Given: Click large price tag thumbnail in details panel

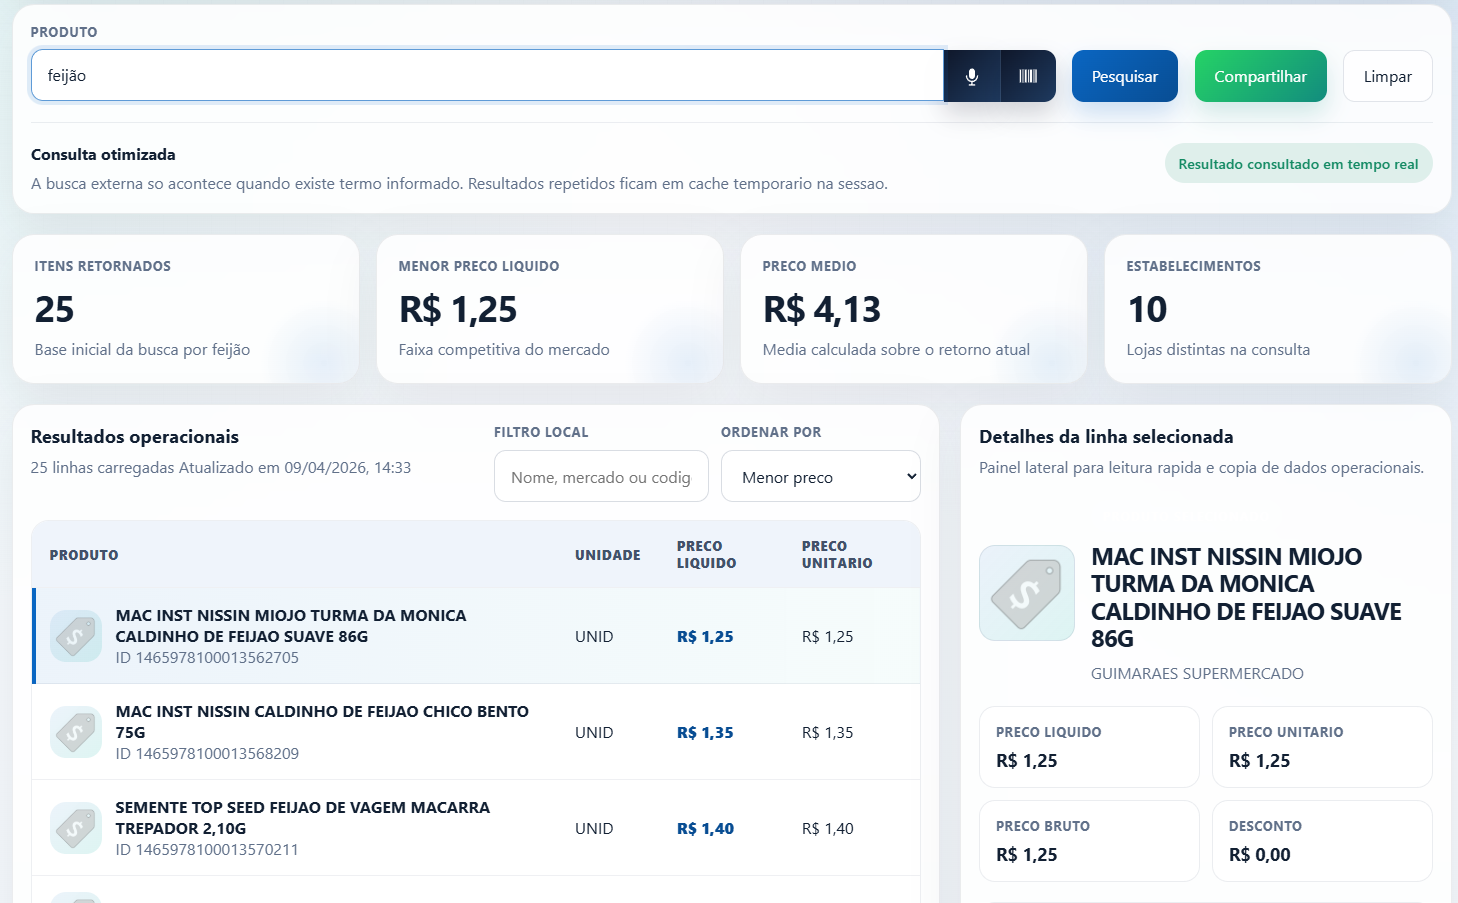Looking at the screenshot, I should [1027, 593].
